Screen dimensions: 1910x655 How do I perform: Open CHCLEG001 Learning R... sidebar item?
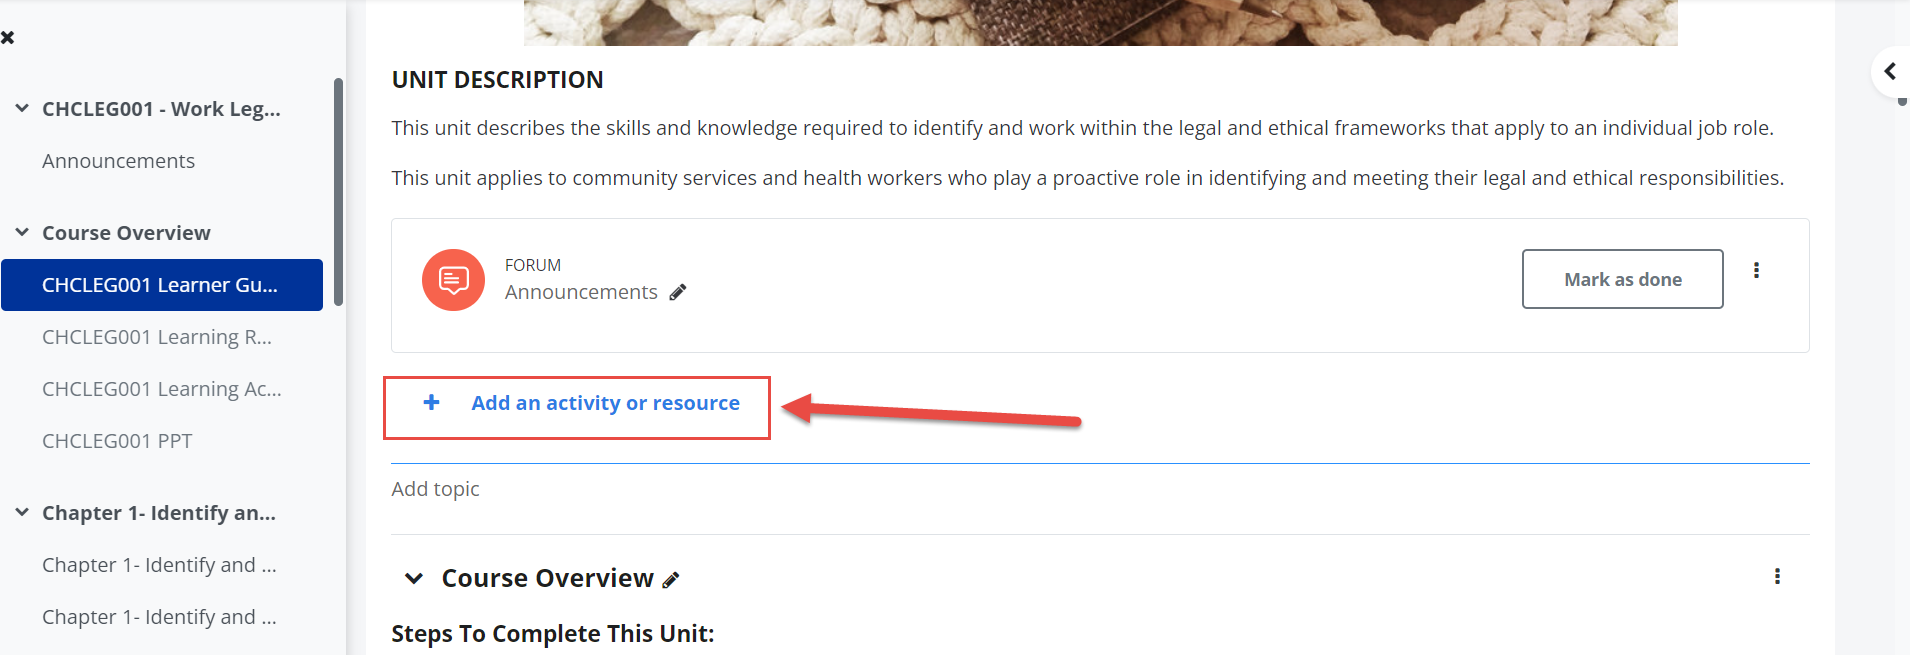(157, 337)
